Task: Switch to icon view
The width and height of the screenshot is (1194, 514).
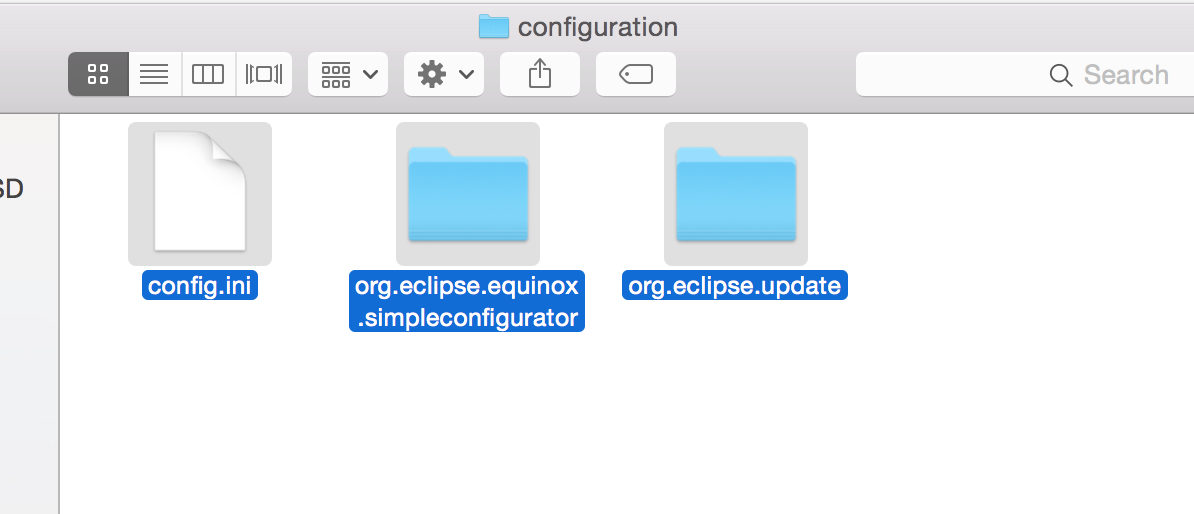Action: [98, 74]
